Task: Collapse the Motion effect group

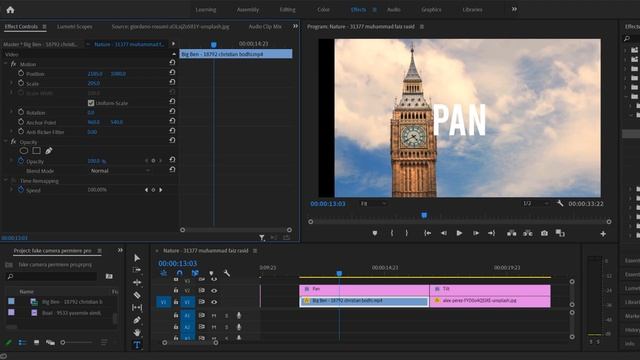Action: tap(6, 64)
